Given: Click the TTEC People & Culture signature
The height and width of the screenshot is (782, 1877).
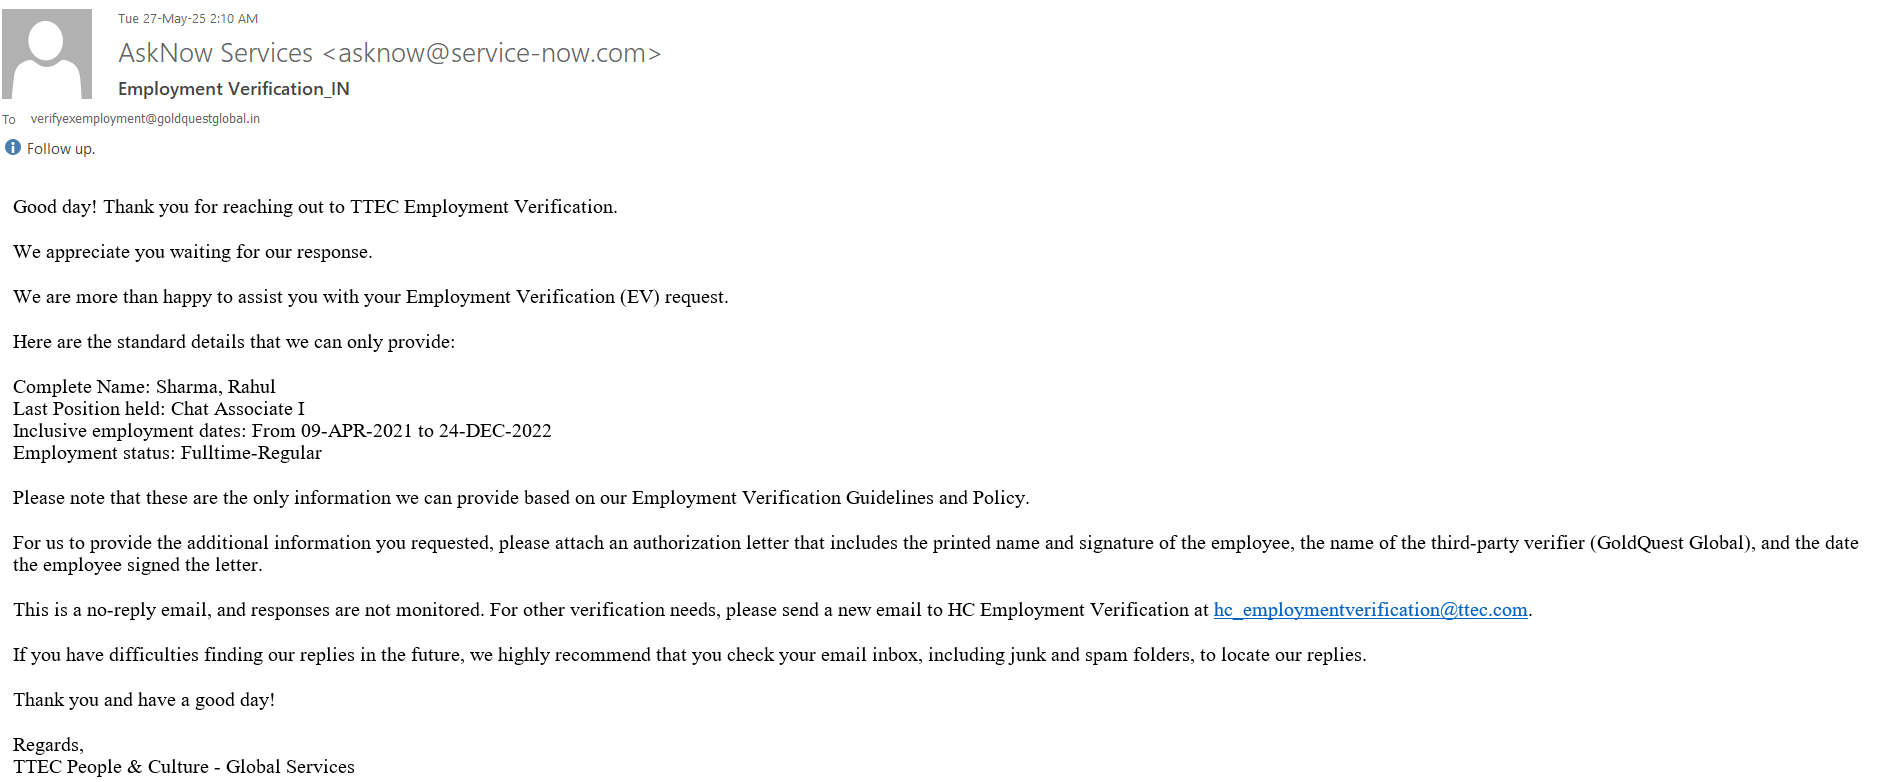Looking at the screenshot, I should click(x=184, y=767).
